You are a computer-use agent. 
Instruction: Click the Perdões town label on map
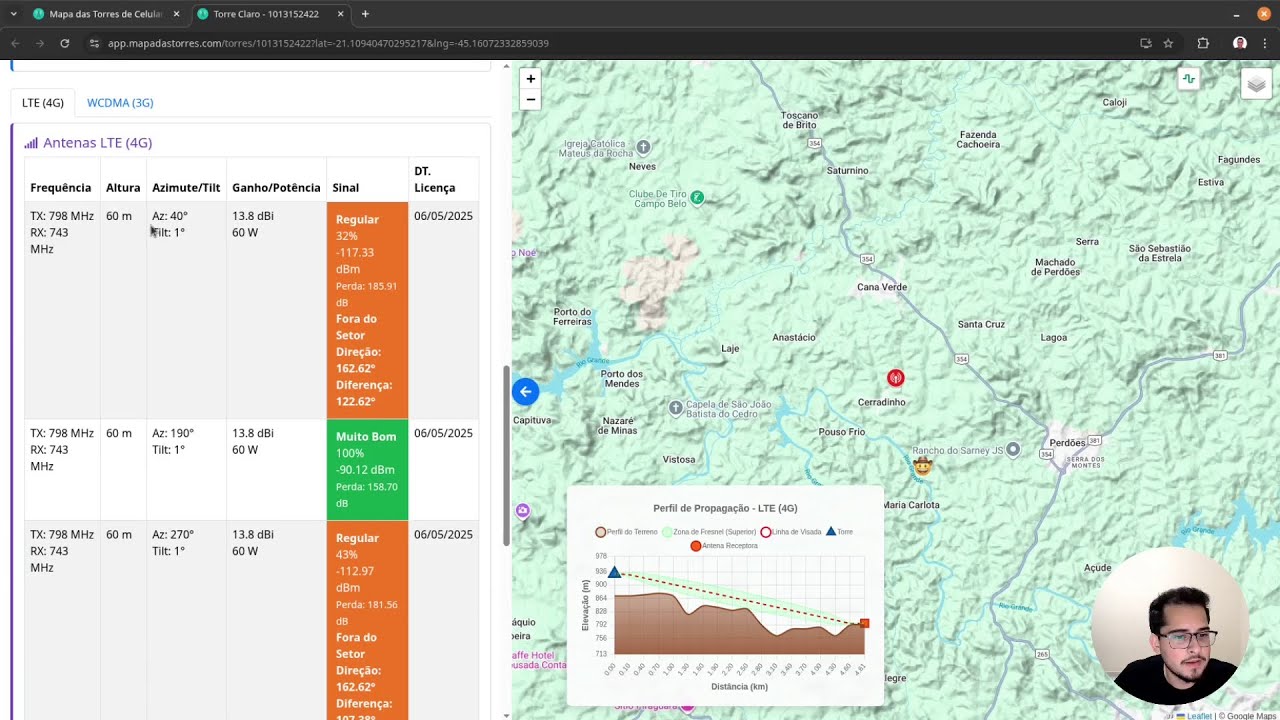coord(1067,443)
